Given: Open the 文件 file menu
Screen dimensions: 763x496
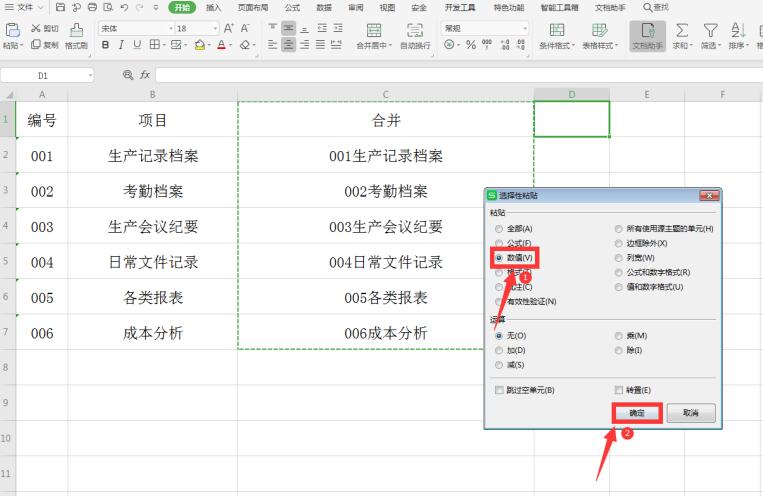Looking at the screenshot, I should tap(25, 7).
